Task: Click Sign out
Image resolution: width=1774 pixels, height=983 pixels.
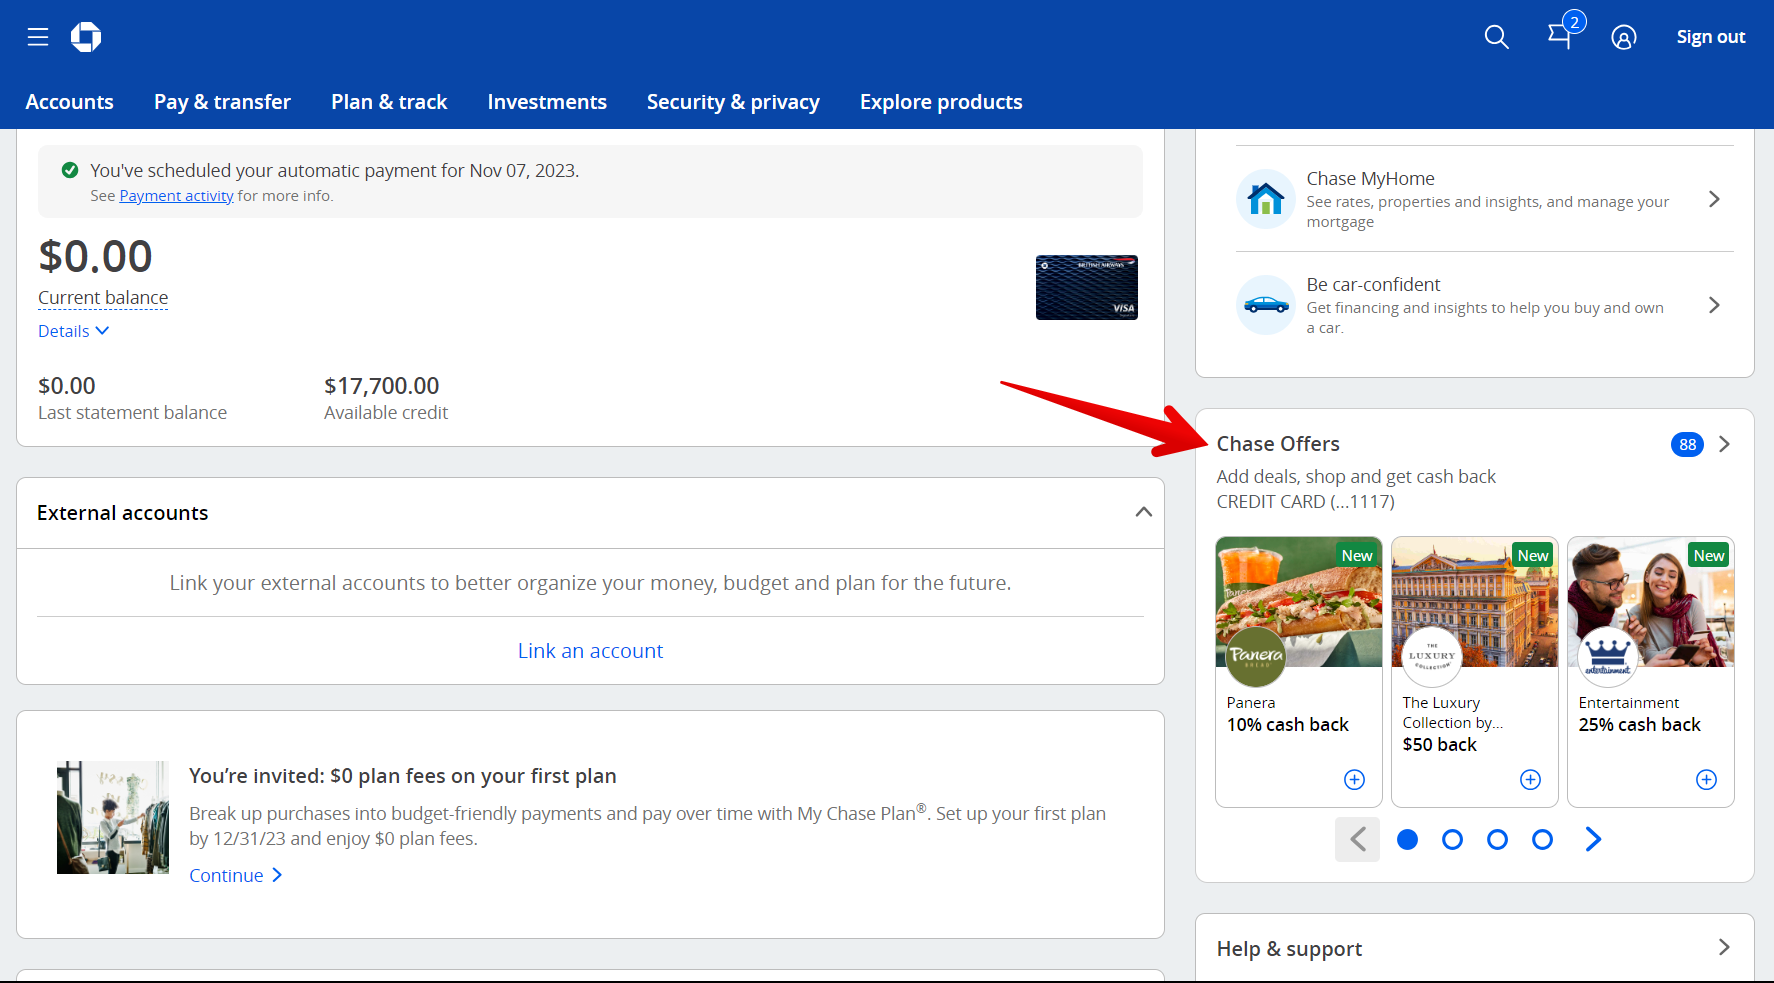Action: 1711,37
